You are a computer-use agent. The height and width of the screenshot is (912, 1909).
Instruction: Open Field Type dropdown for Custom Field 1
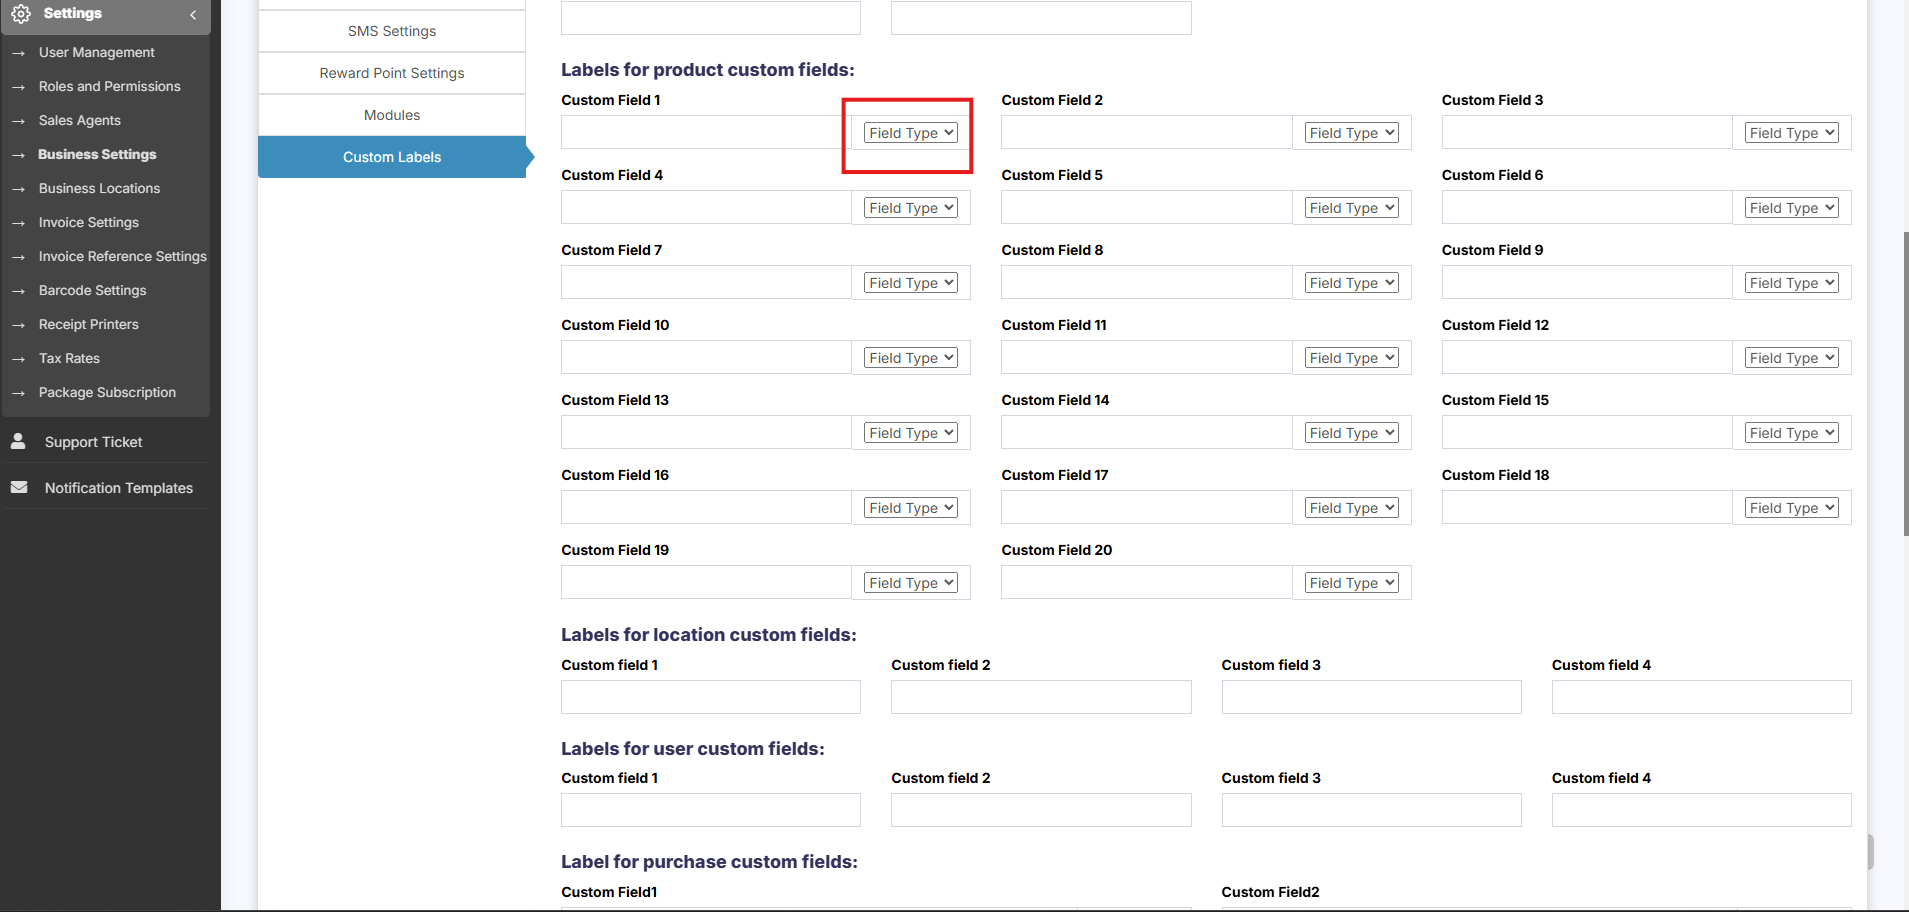point(910,133)
